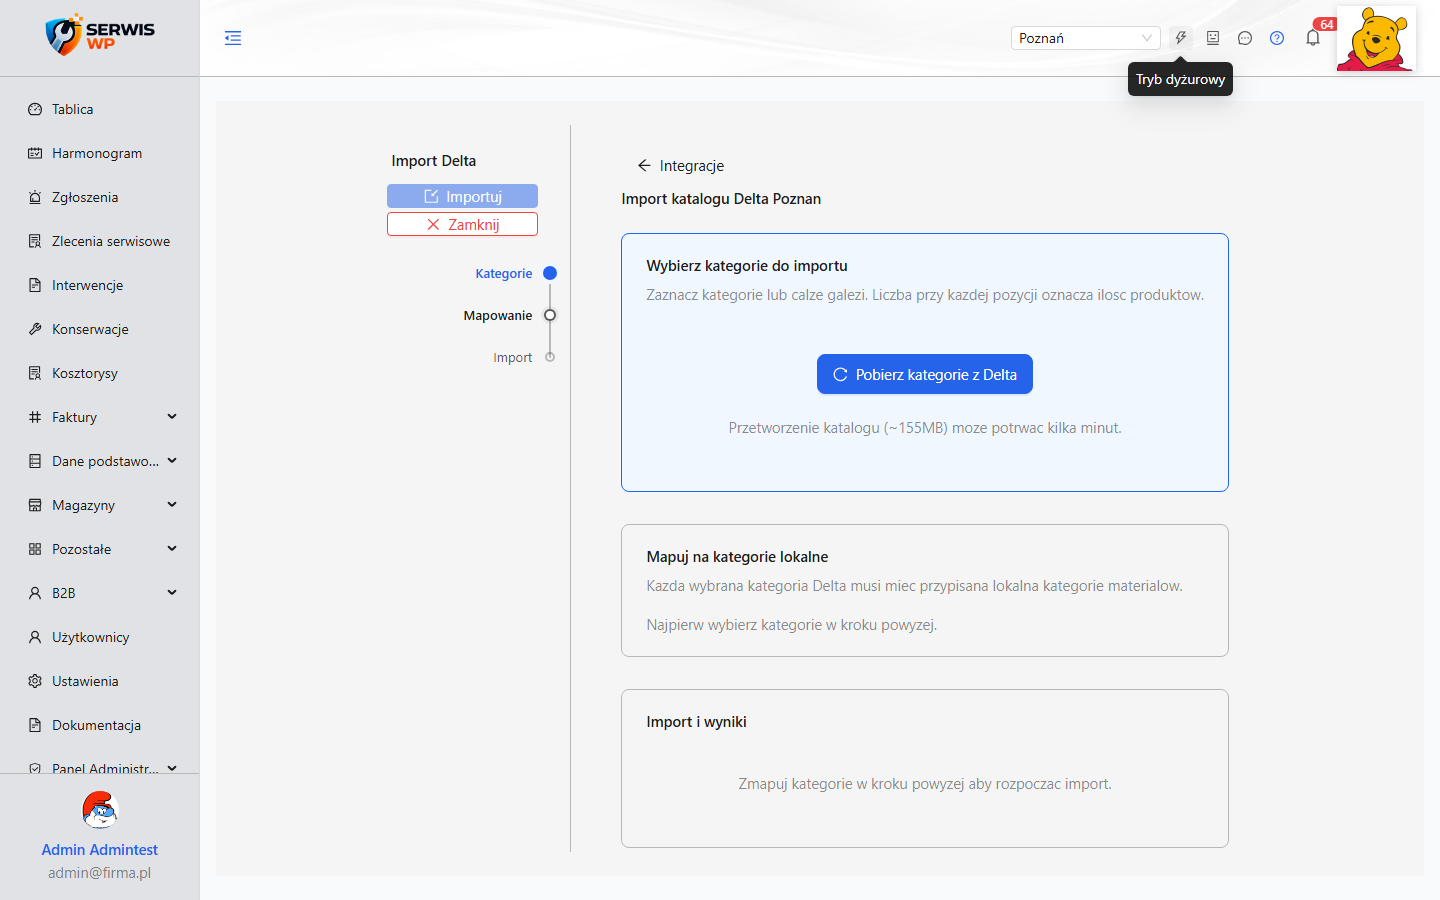Click the Interwencje document icon
This screenshot has height=900, width=1440.
[x=35, y=285]
